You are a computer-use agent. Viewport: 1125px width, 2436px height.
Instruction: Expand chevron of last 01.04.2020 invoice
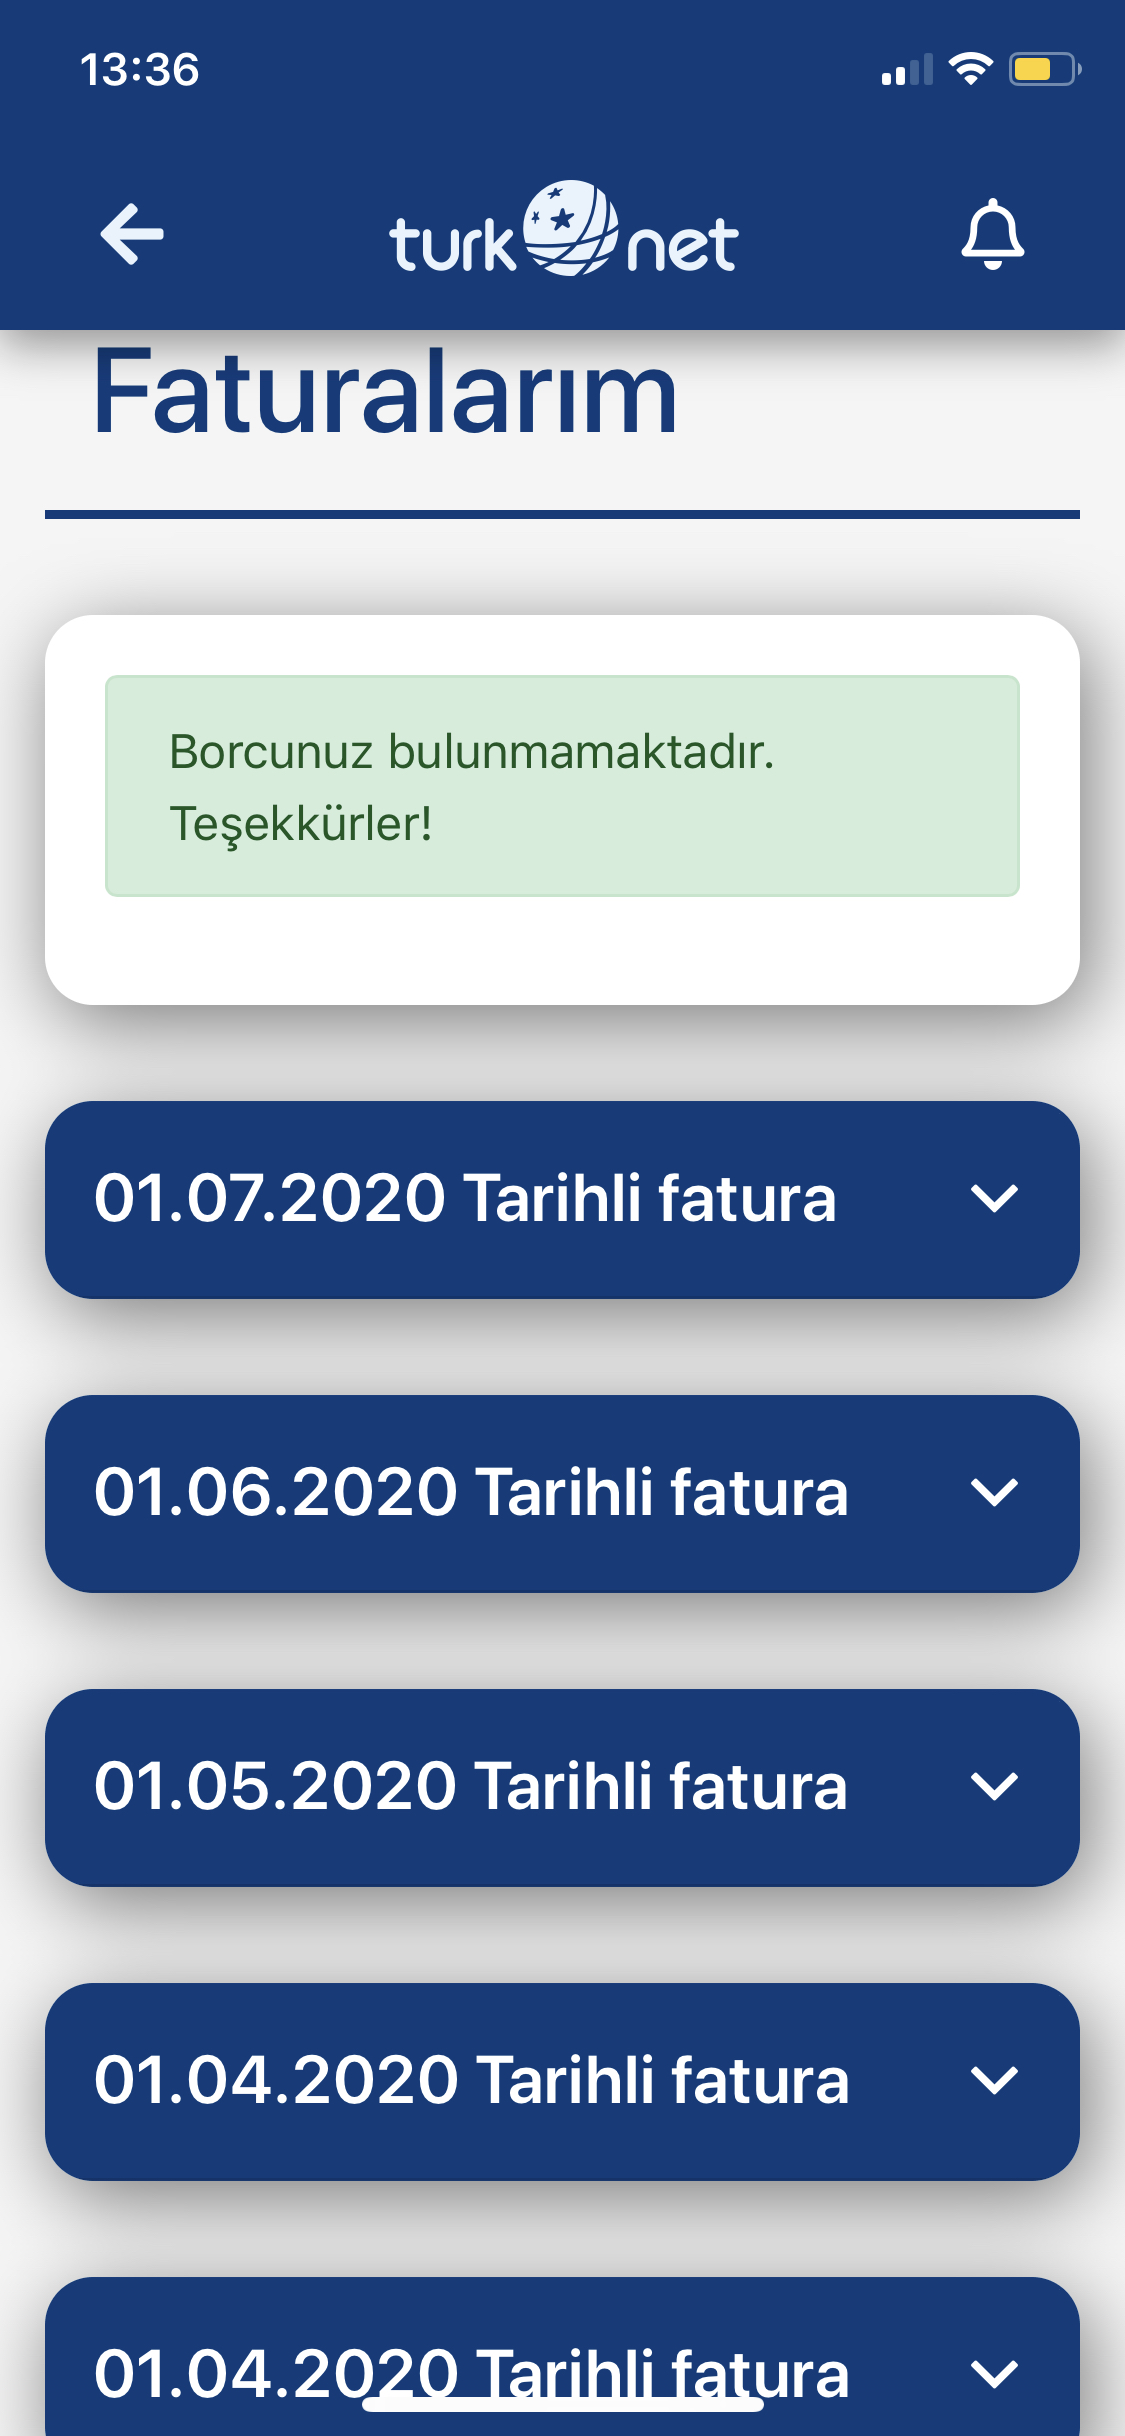pos(994,2374)
